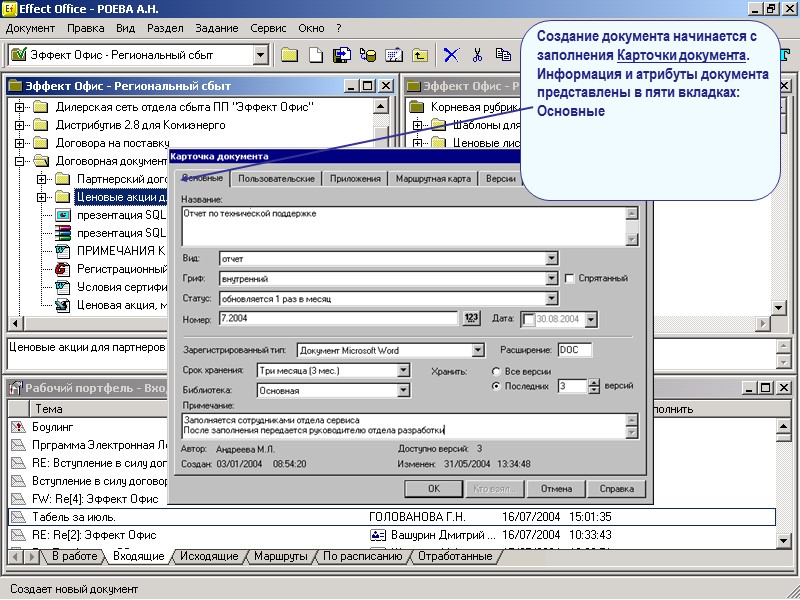This screenshot has height=600, width=800.
Task: Open the Статус dropdown list
Action: [x=552, y=298]
